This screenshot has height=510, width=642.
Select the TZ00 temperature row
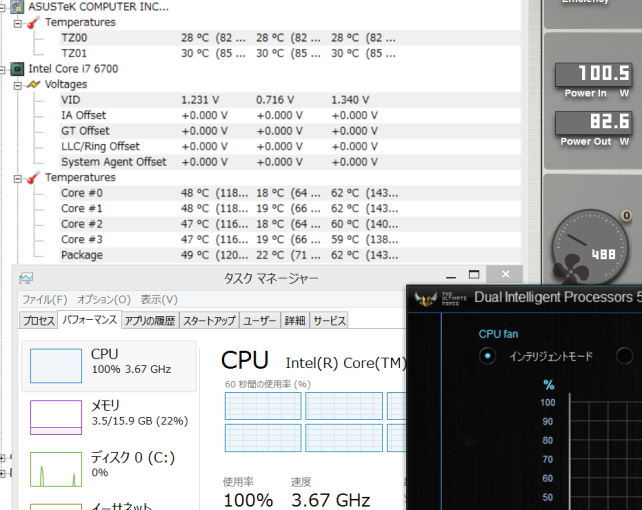coord(290,38)
